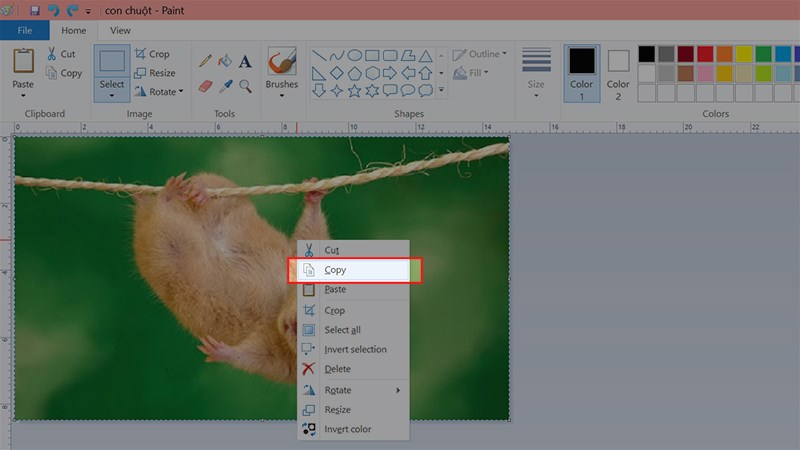Screen dimensions: 800x450
Task: Choose the Fill with color bucket tool
Action: click(x=225, y=61)
